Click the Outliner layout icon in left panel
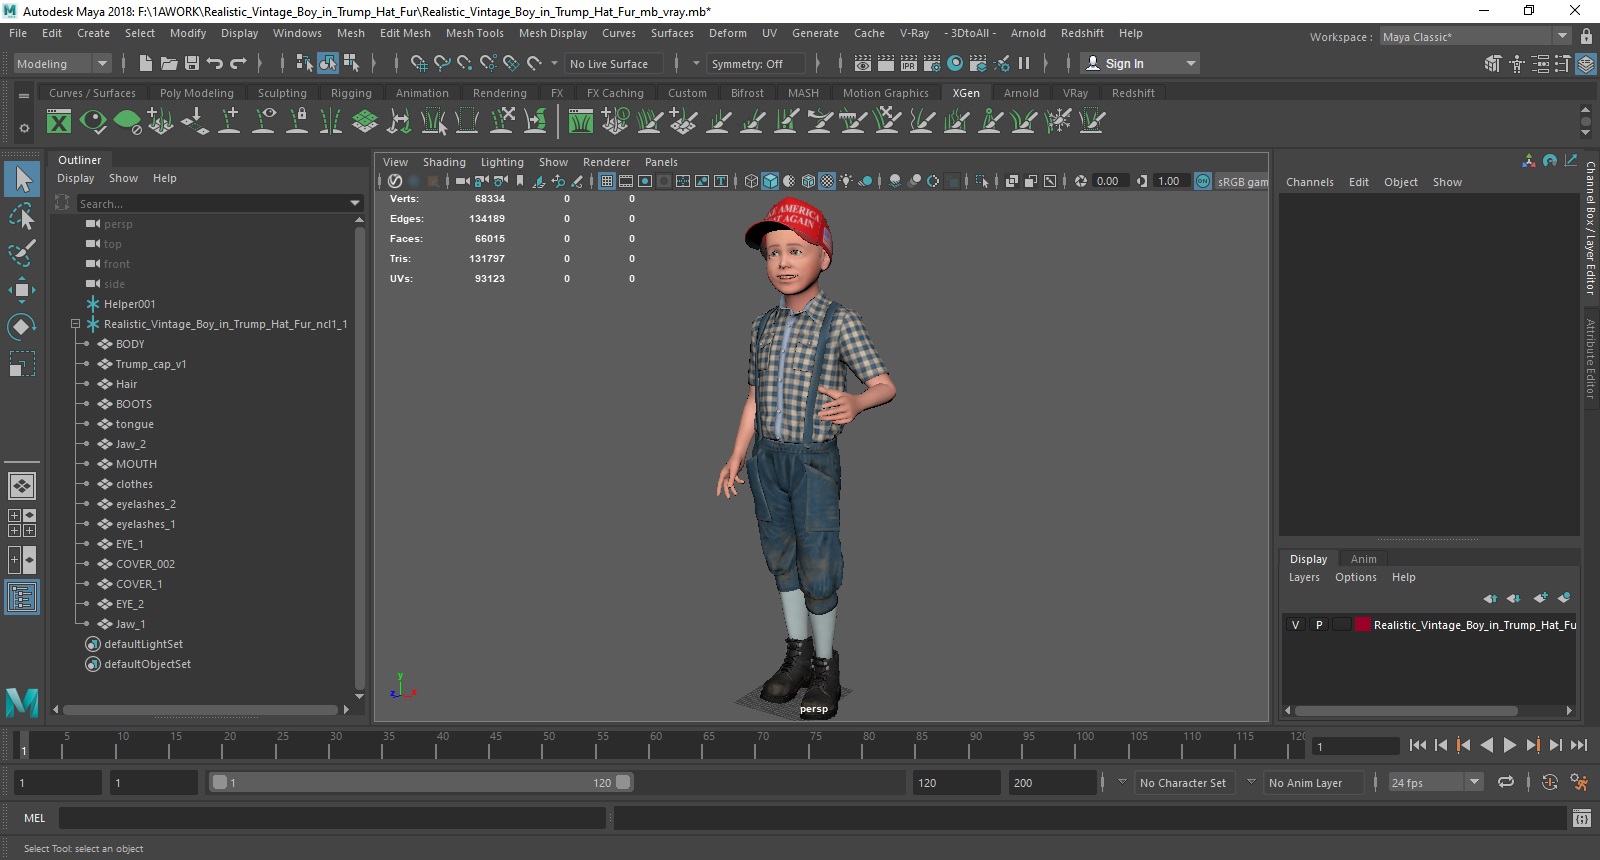The width and height of the screenshot is (1600, 860). click(22, 597)
